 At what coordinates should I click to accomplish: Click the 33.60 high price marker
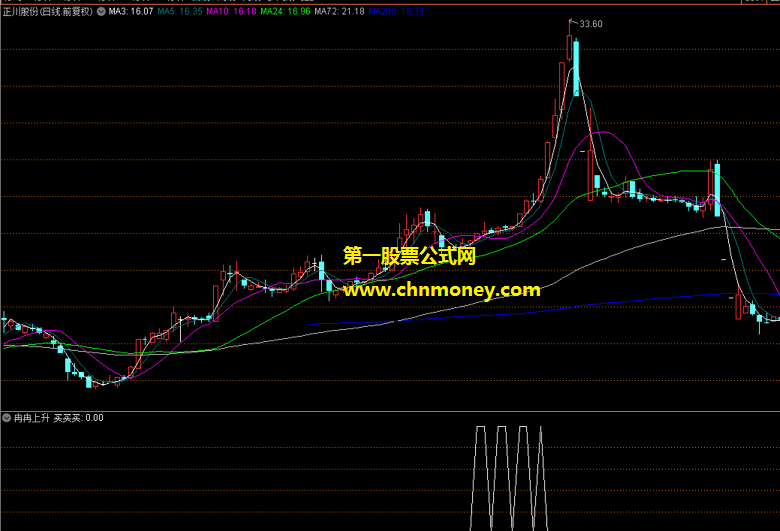coord(591,24)
